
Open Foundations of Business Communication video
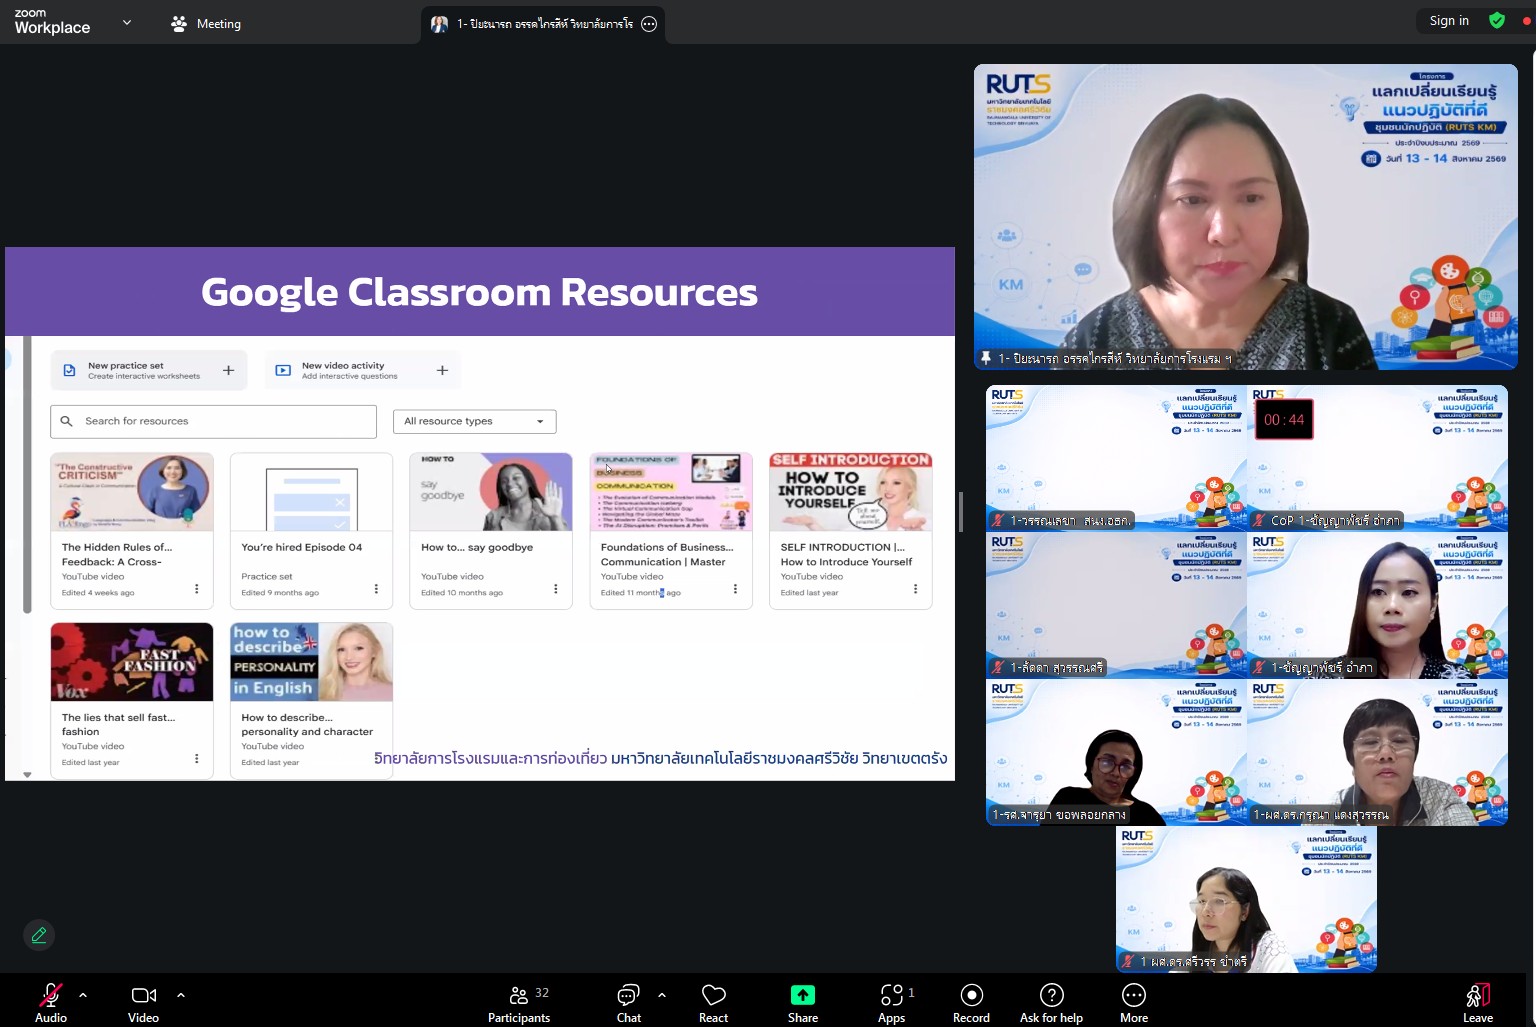(x=671, y=531)
